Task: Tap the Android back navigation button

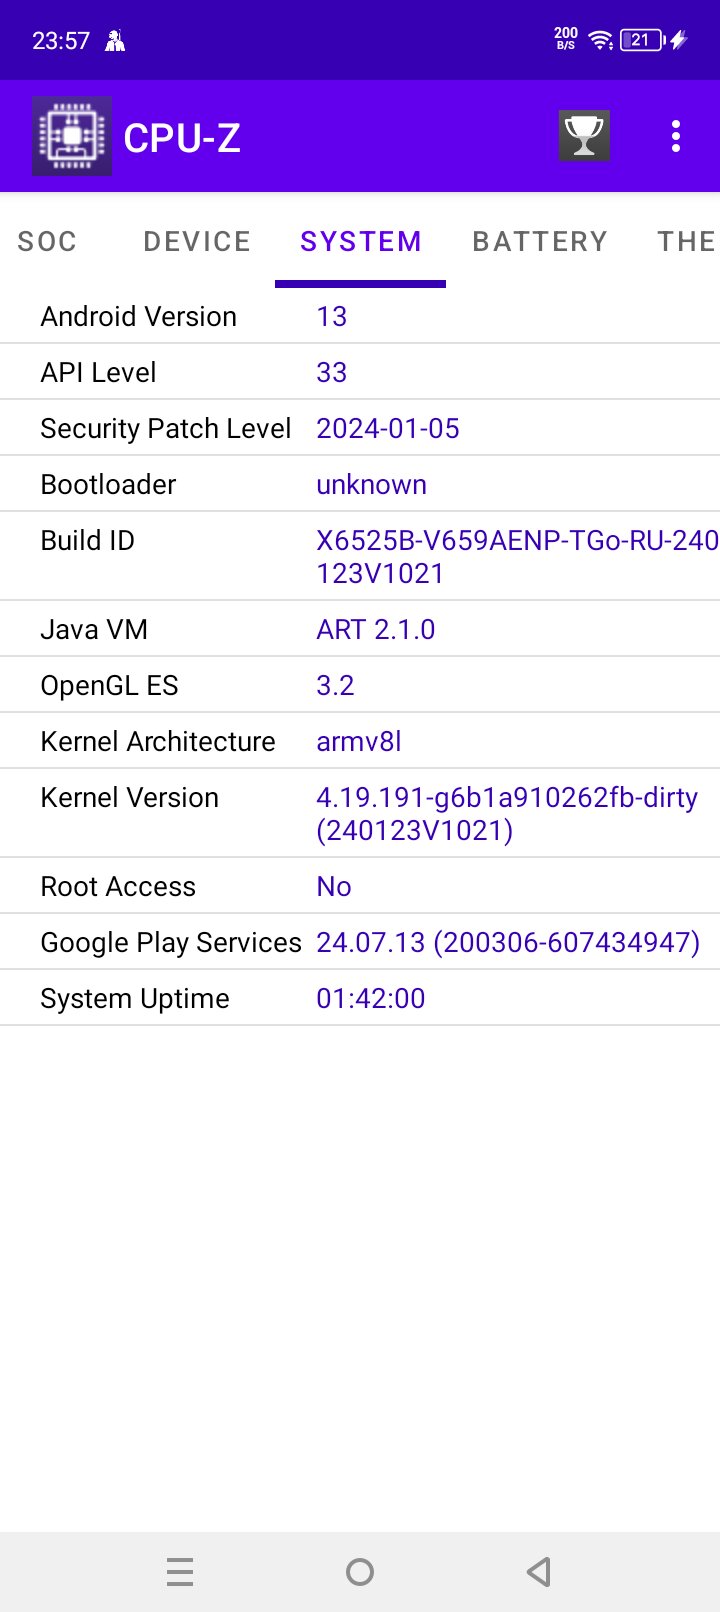Action: [539, 1572]
